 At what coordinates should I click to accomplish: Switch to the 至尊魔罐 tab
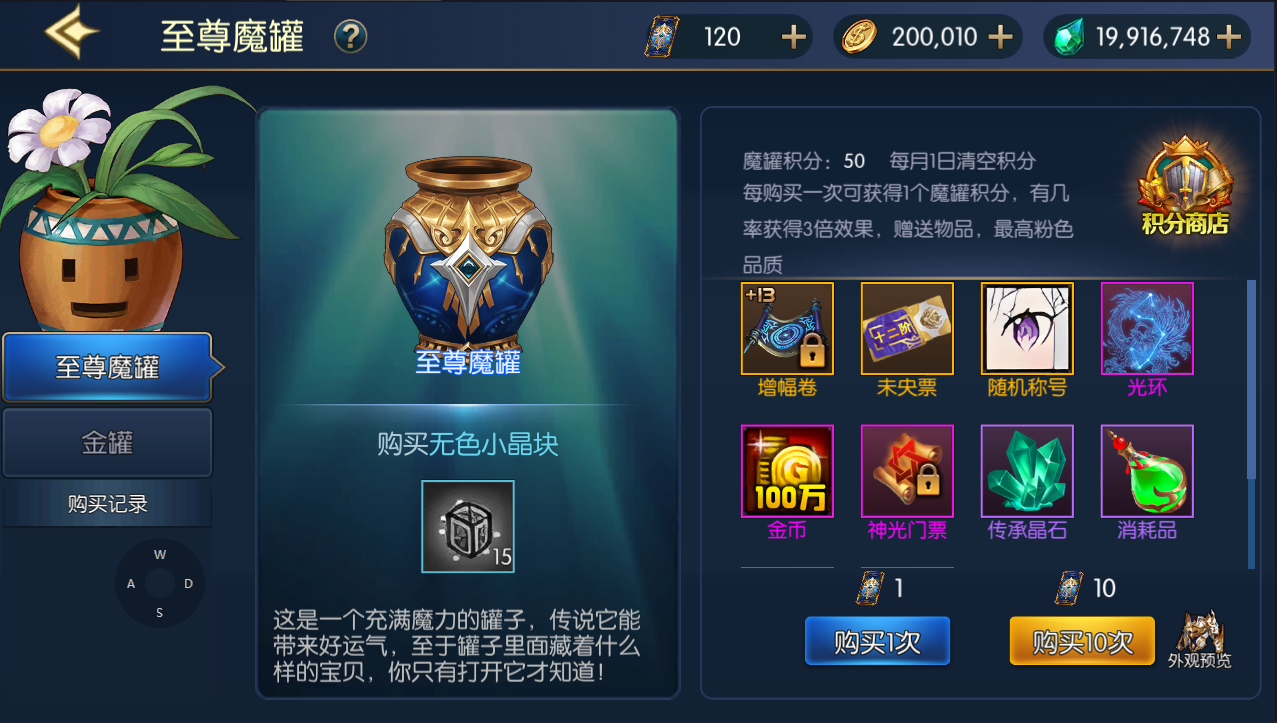pos(108,367)
